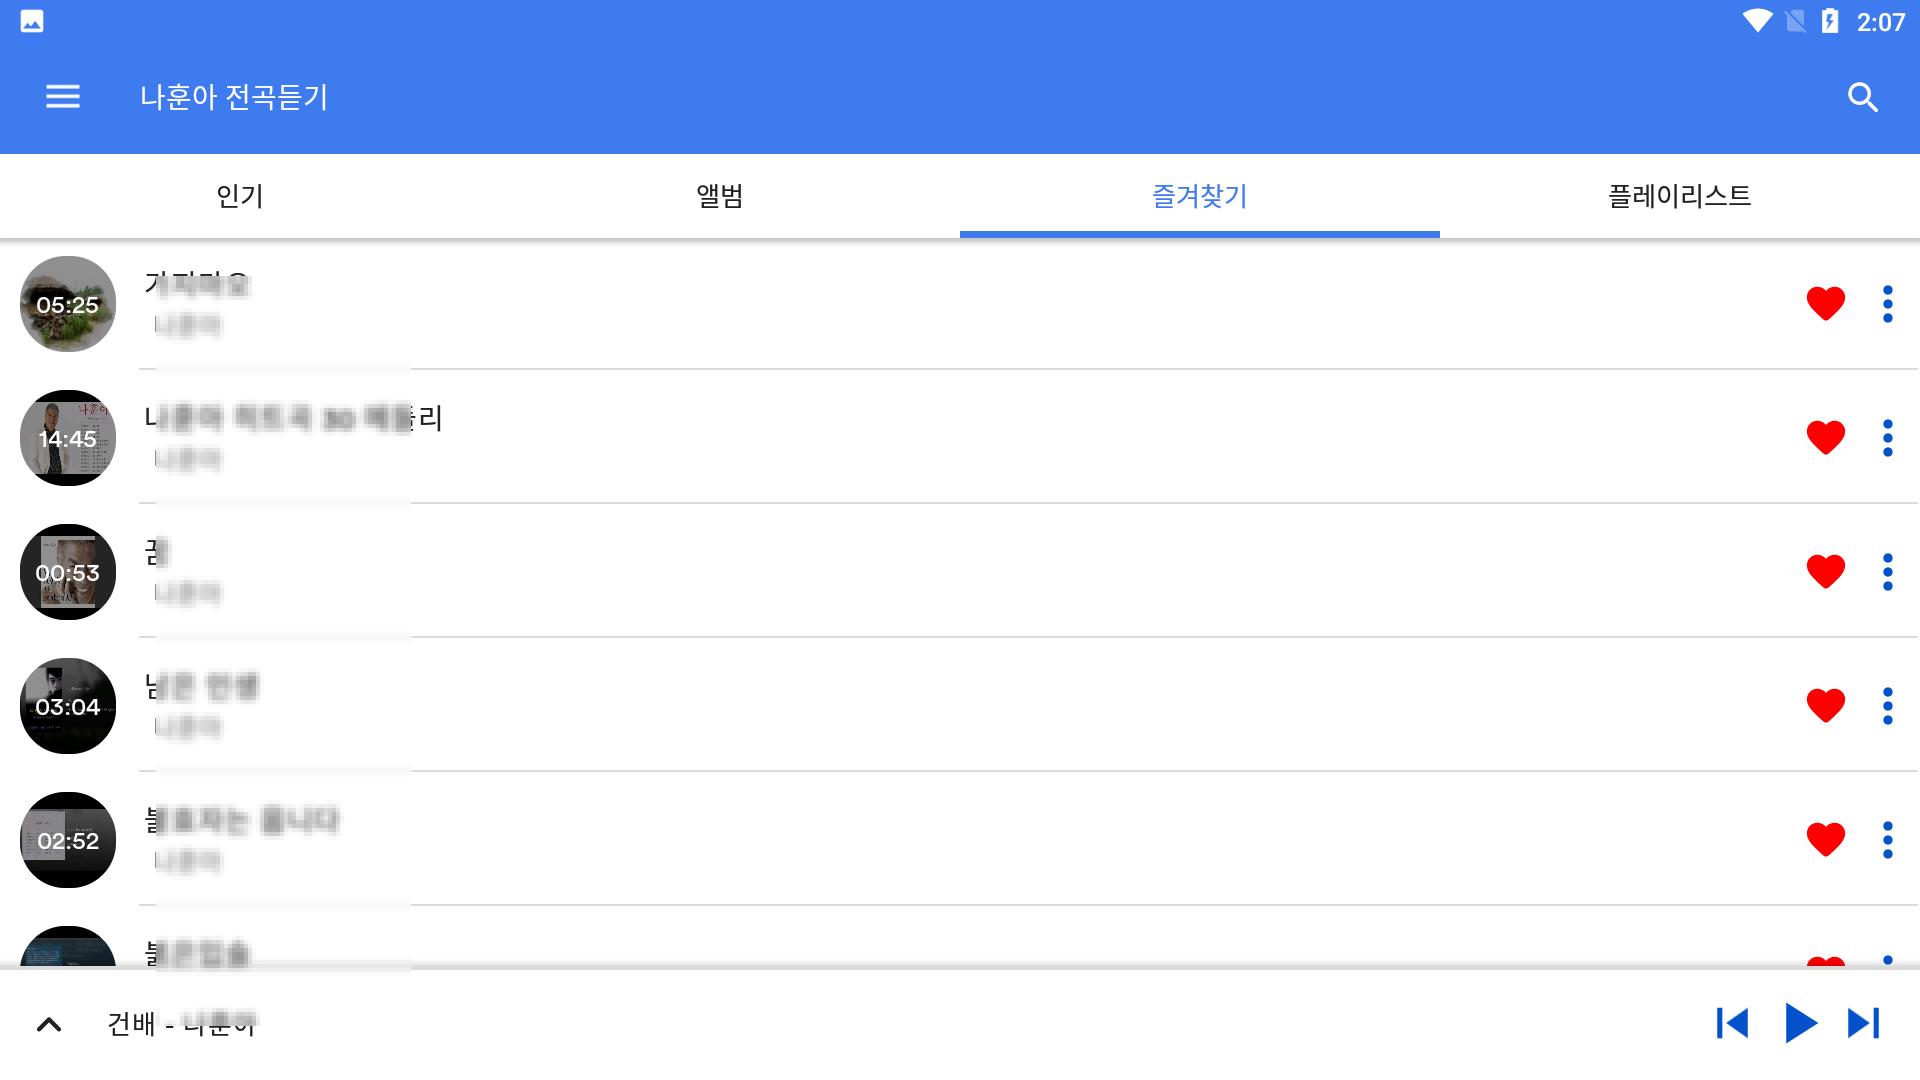The image size is (1920, 1080).
Task: Open three-dot menu for 14:45 song
Action: click(x=1887, y=437)
